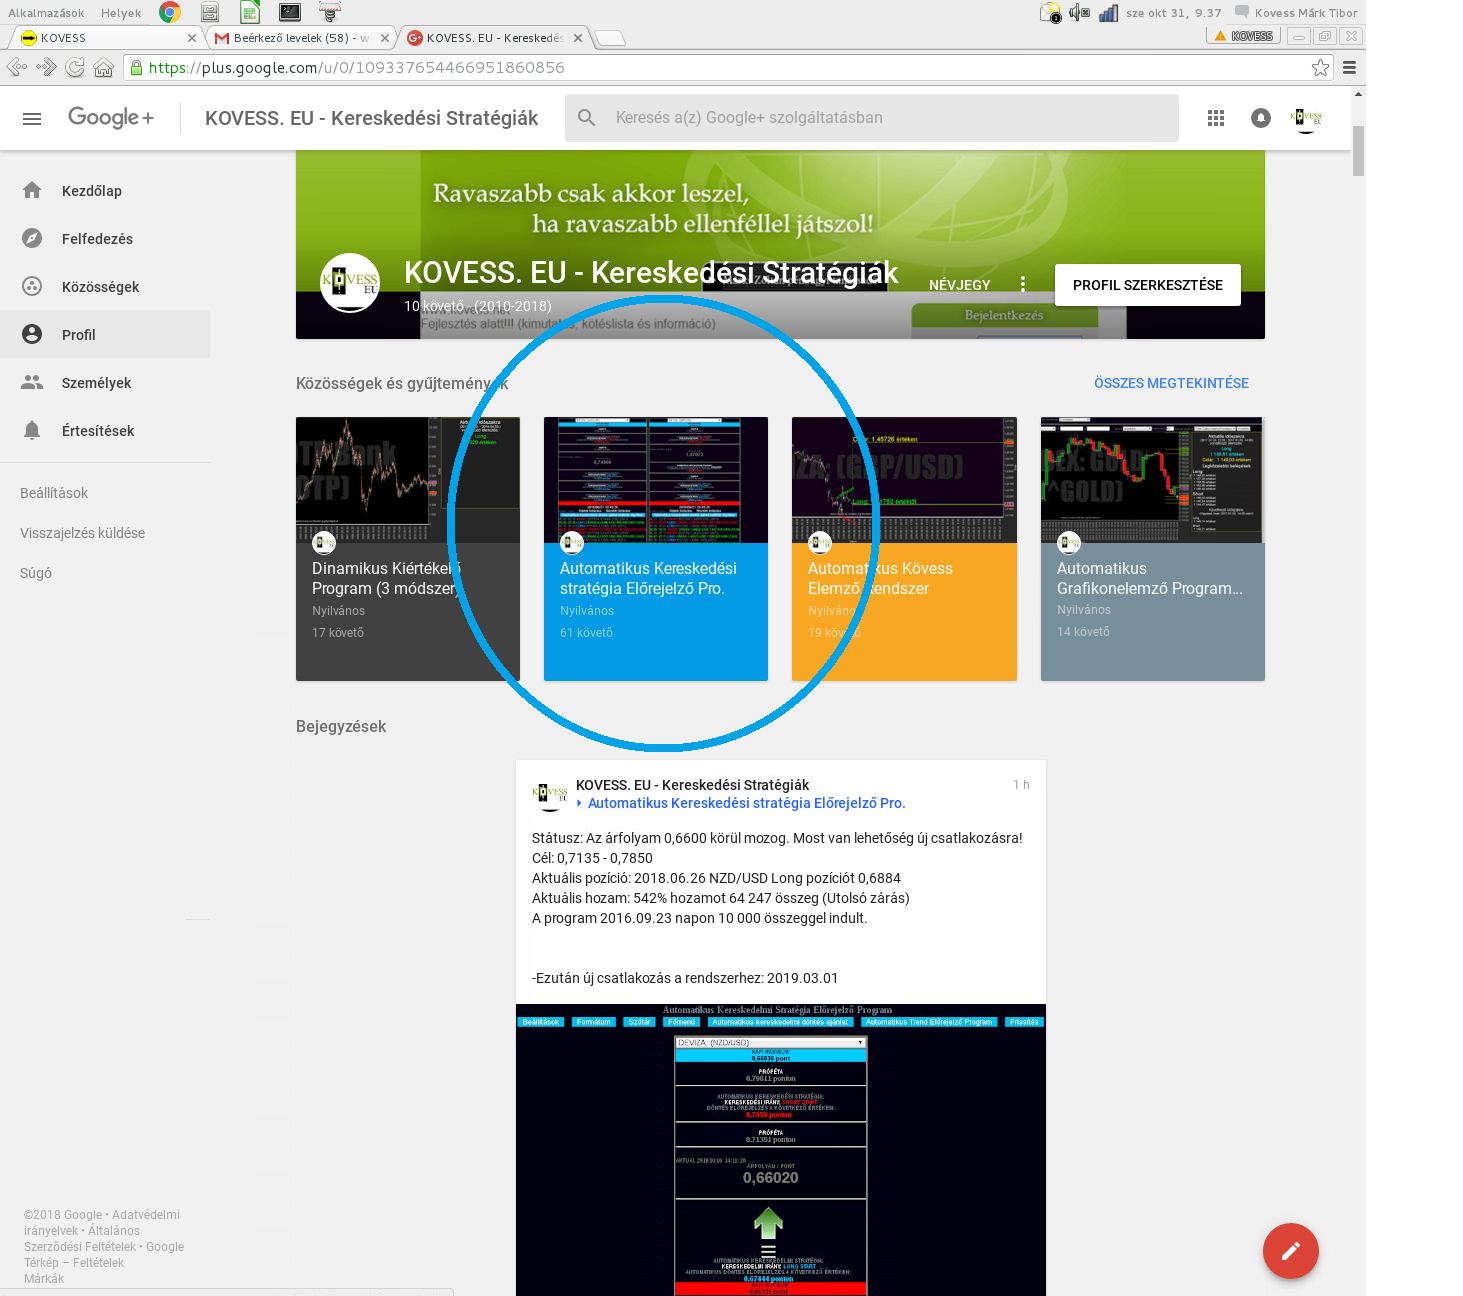Screen dimensions: 1463x1296
Task: Focus the Google+ search field
Action: [x=872, y=118]
